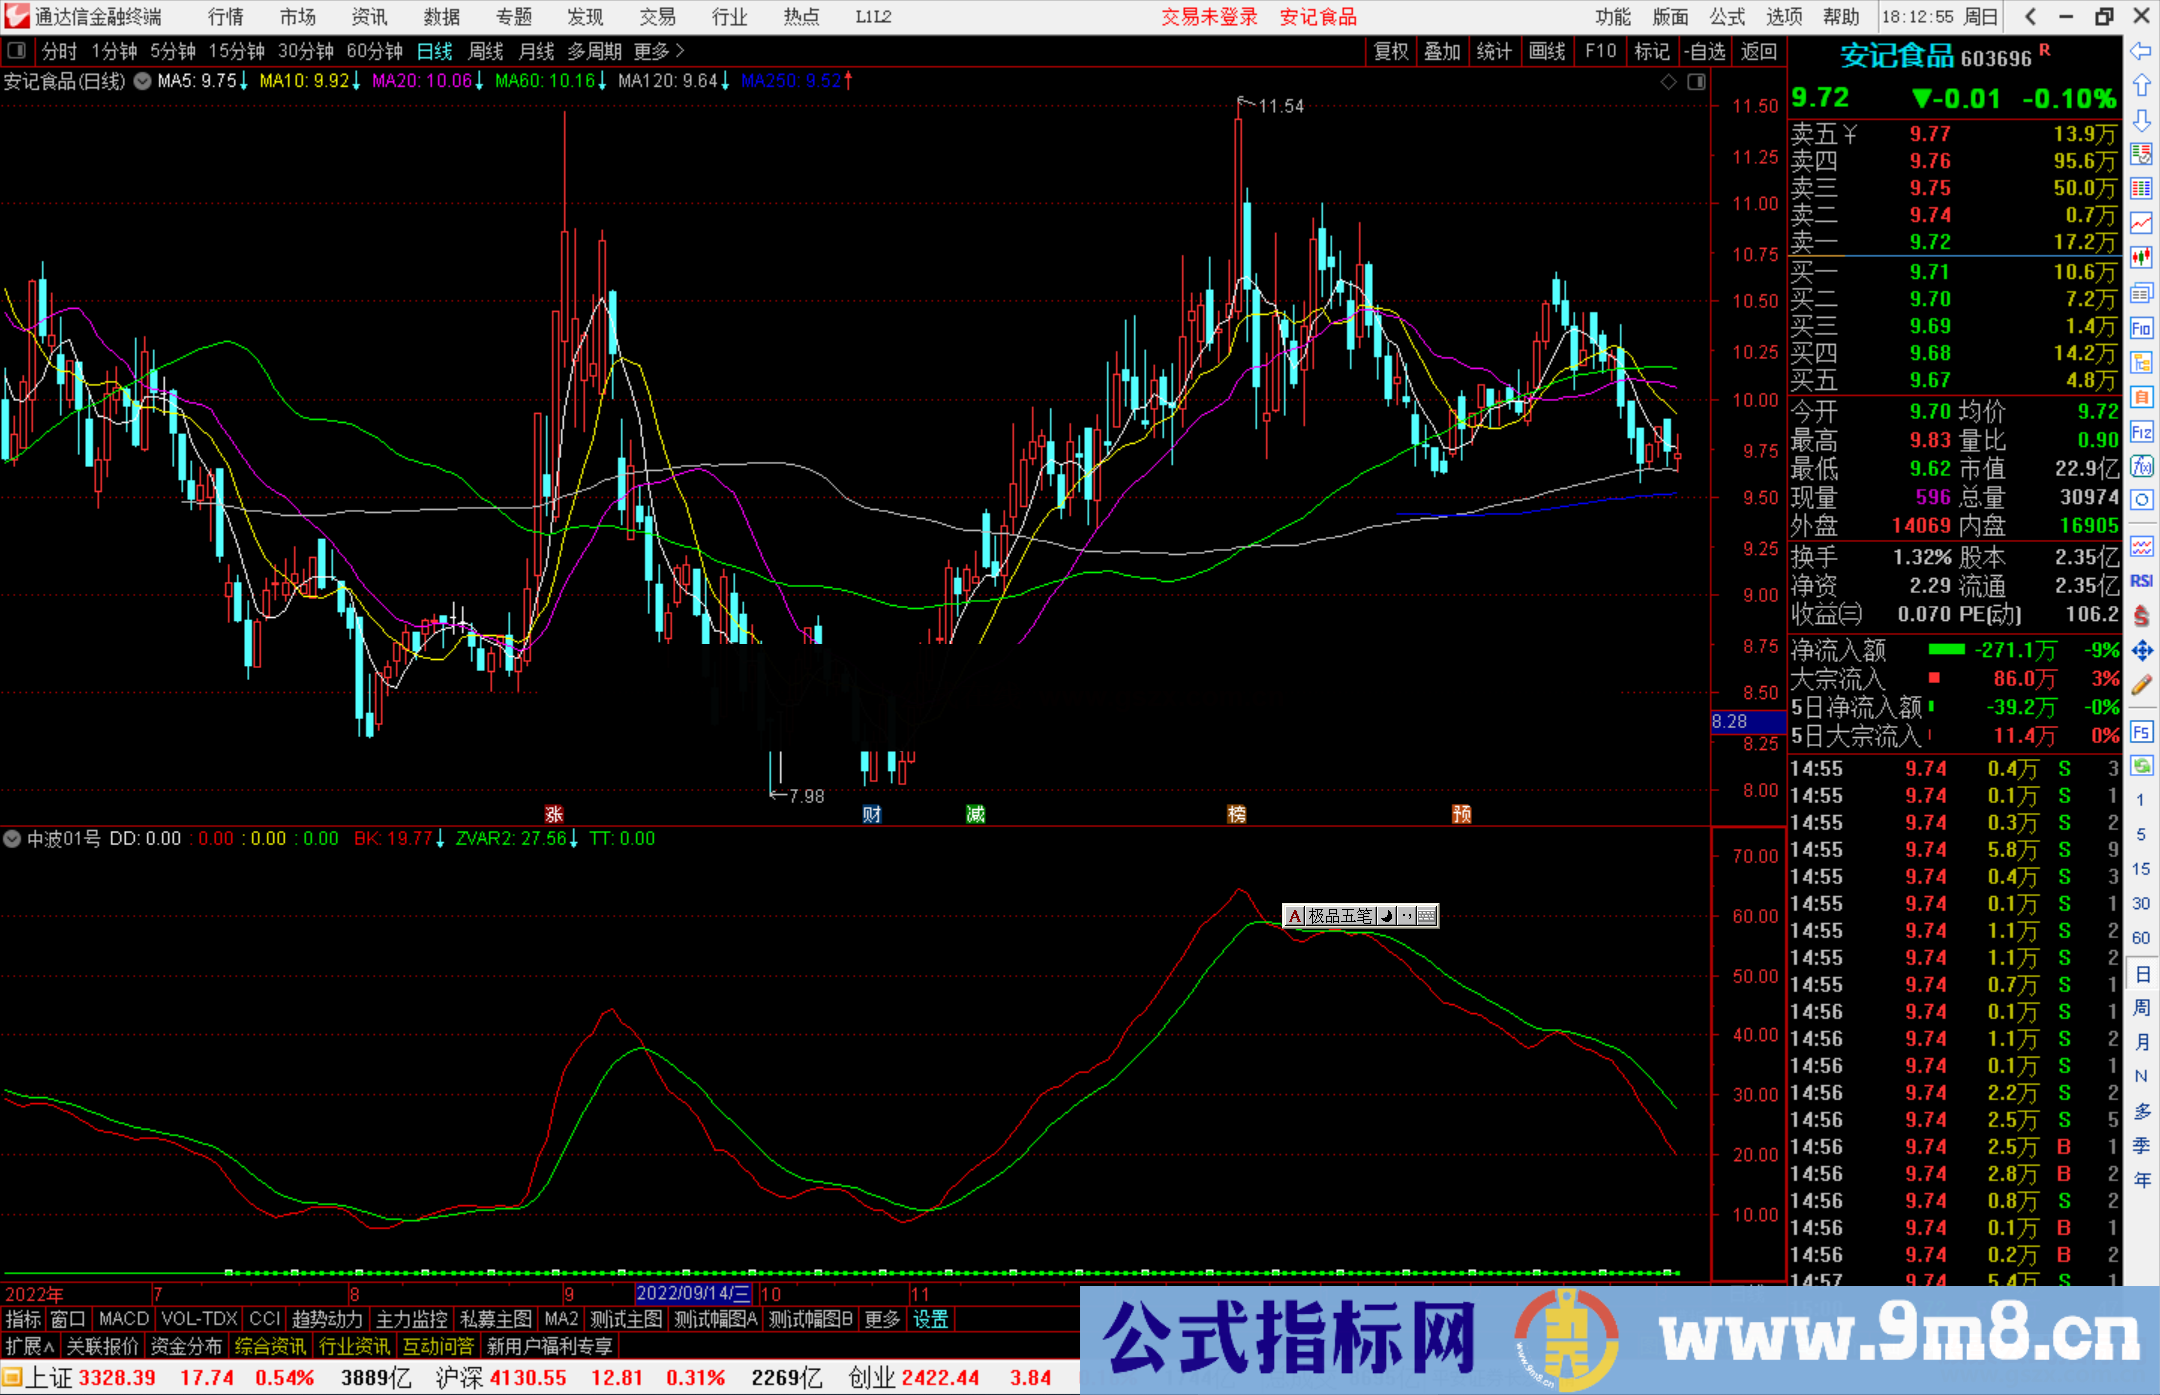Switch to the 周线 weekly chart tab
The width and height of the screenshot is (2160, 1395).
point(485,51)
